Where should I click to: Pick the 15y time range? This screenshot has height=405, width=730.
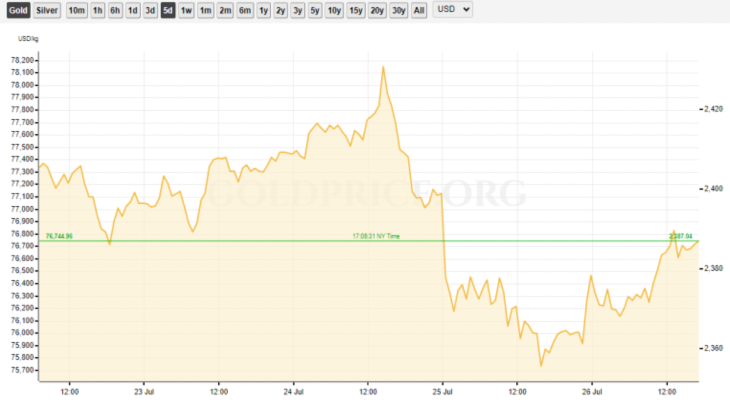point(356,10)
